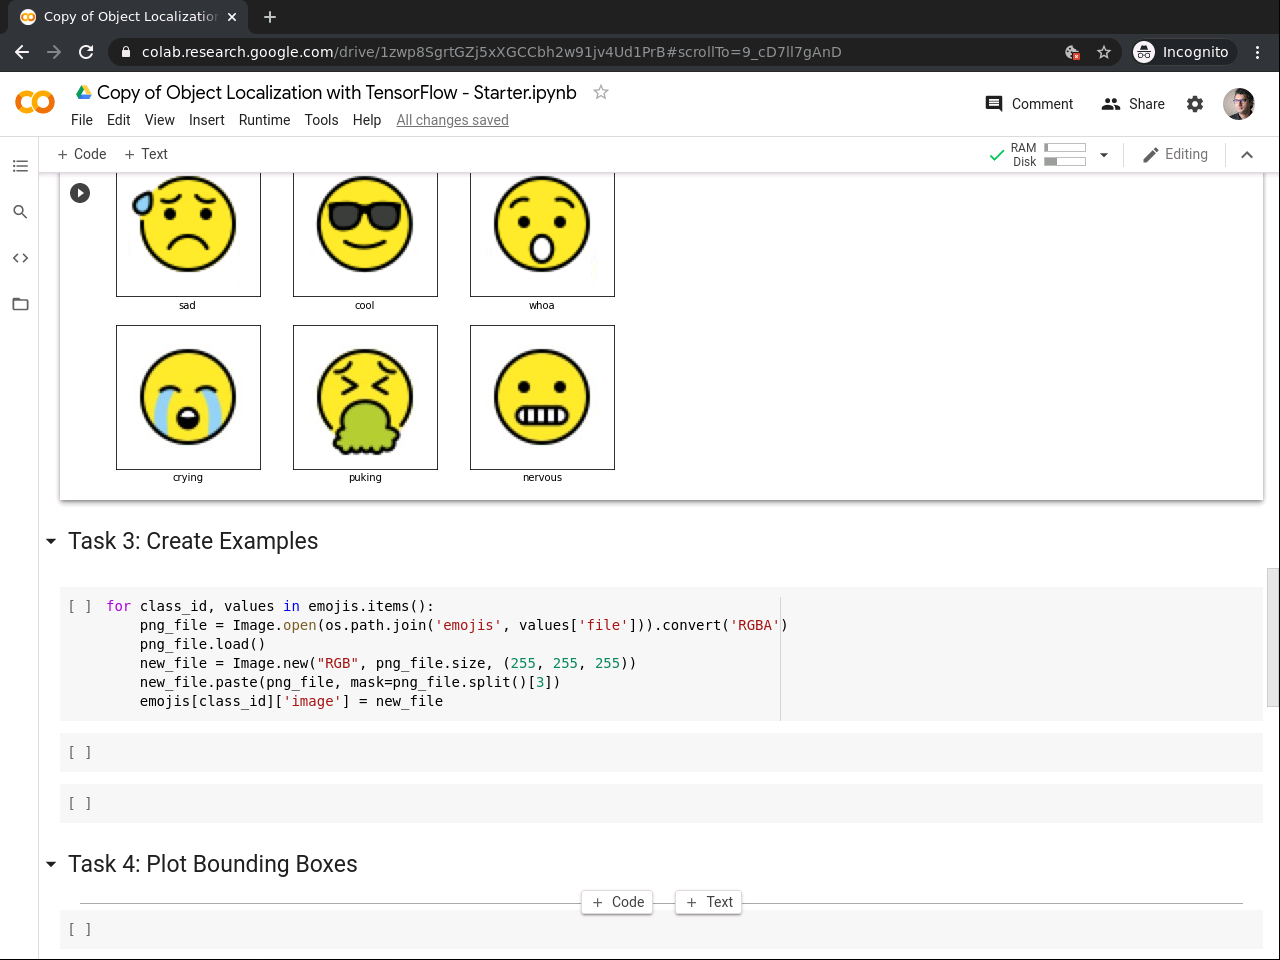Screen dimensions: 1280x960
Task: Open the Chrome three-dot menu
Action: click(1257, 52)
